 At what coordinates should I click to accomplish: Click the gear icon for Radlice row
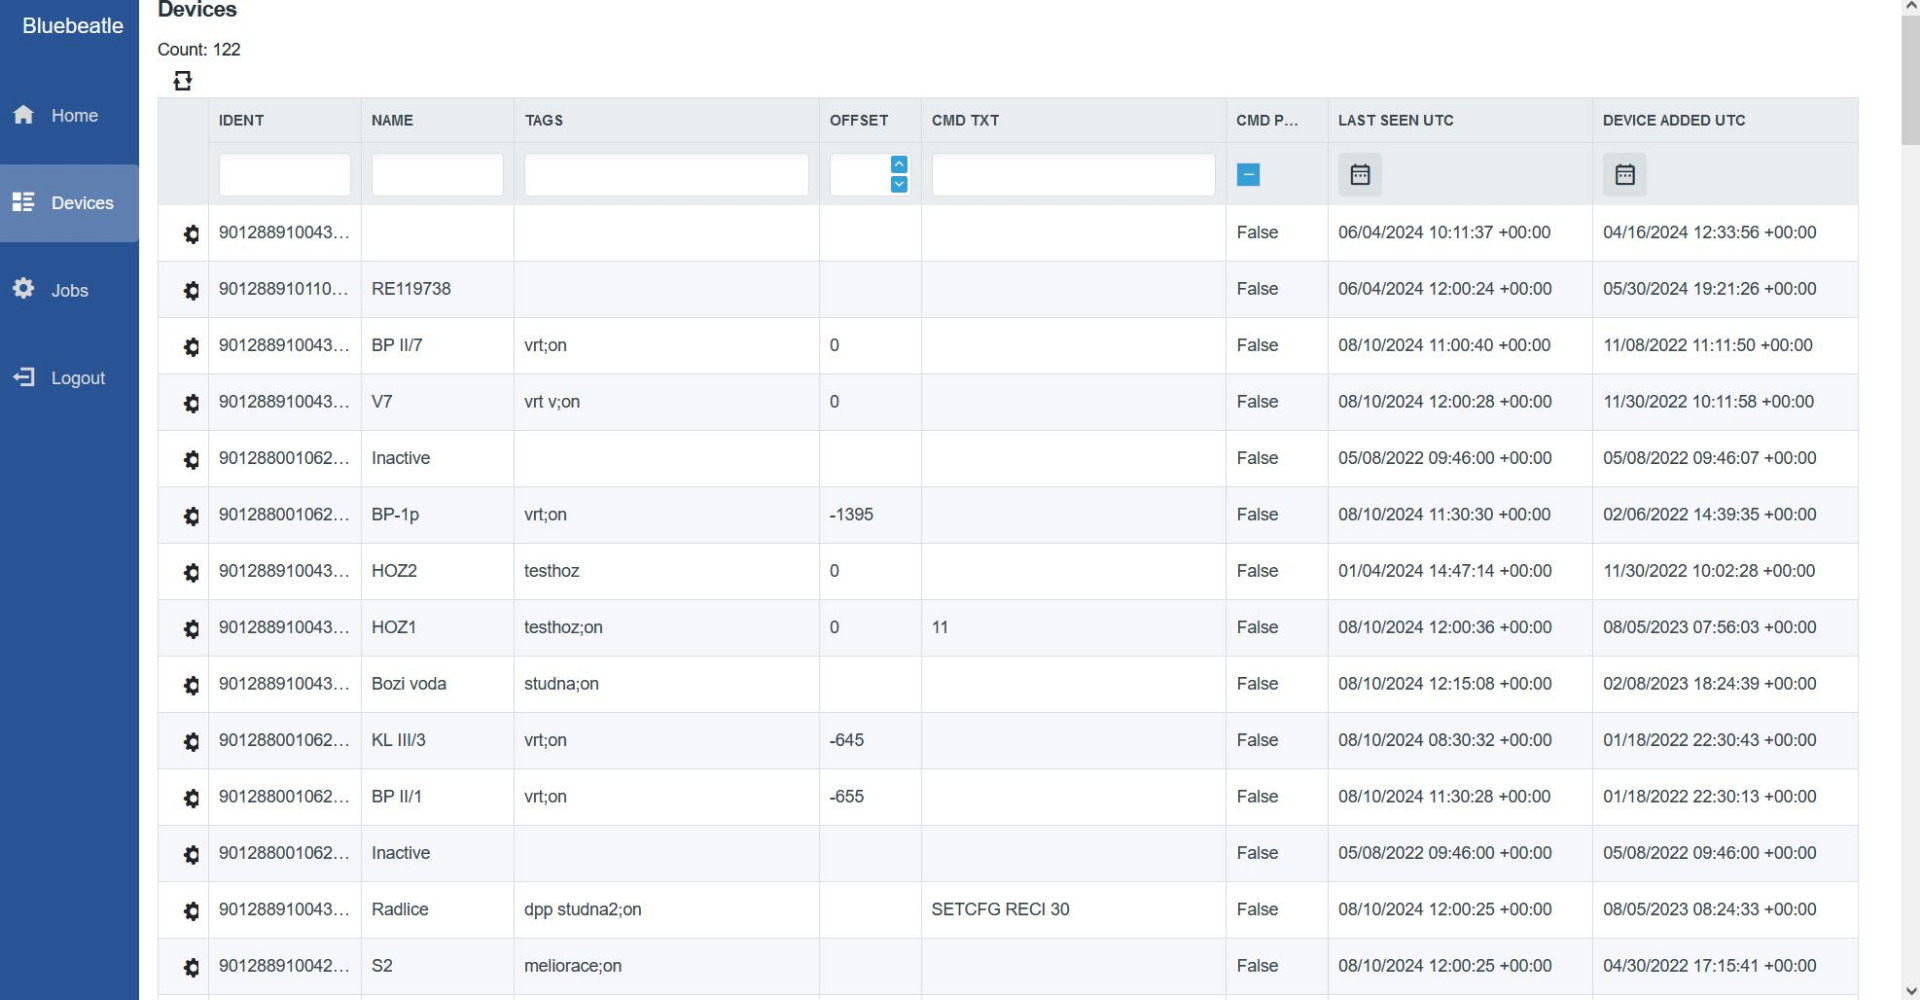click(191, 911)
